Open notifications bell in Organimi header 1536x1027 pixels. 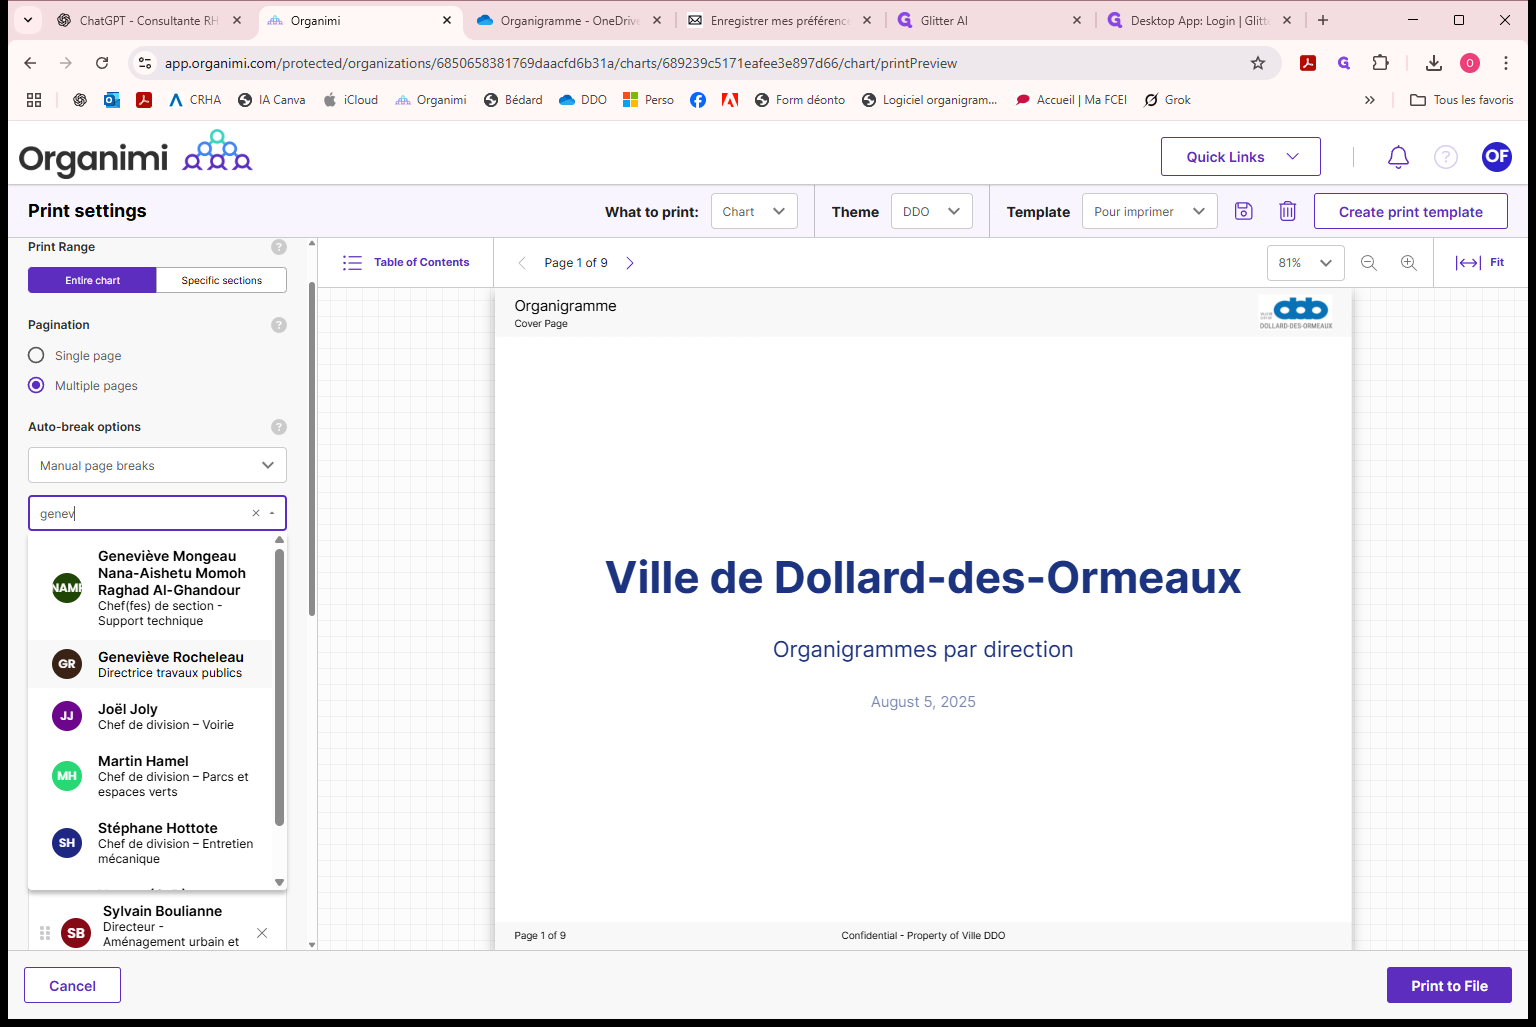1398,157
